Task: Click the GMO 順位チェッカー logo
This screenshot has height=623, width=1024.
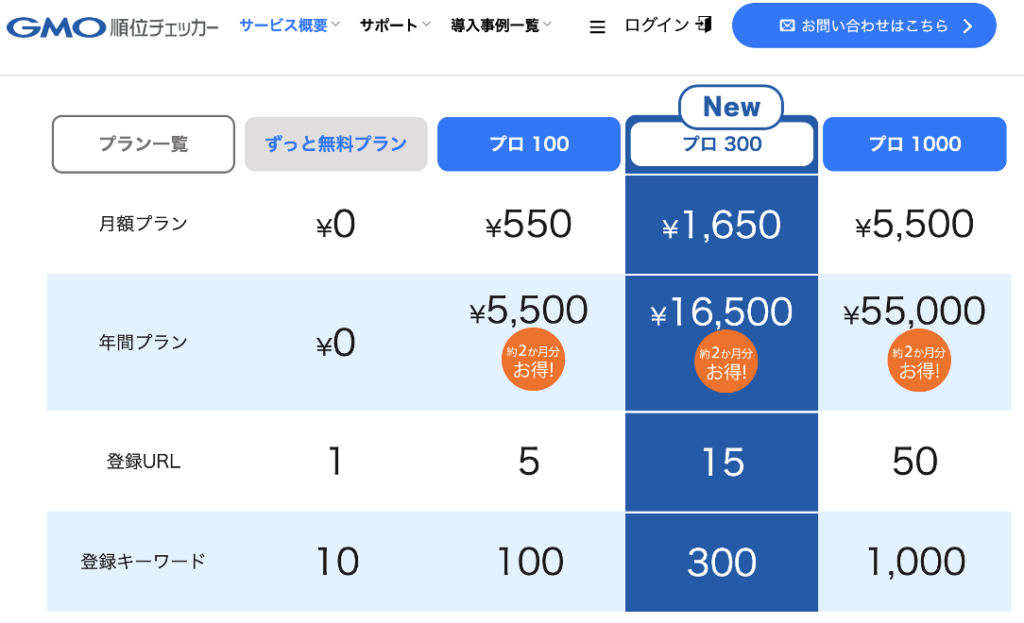Action: 113,26
